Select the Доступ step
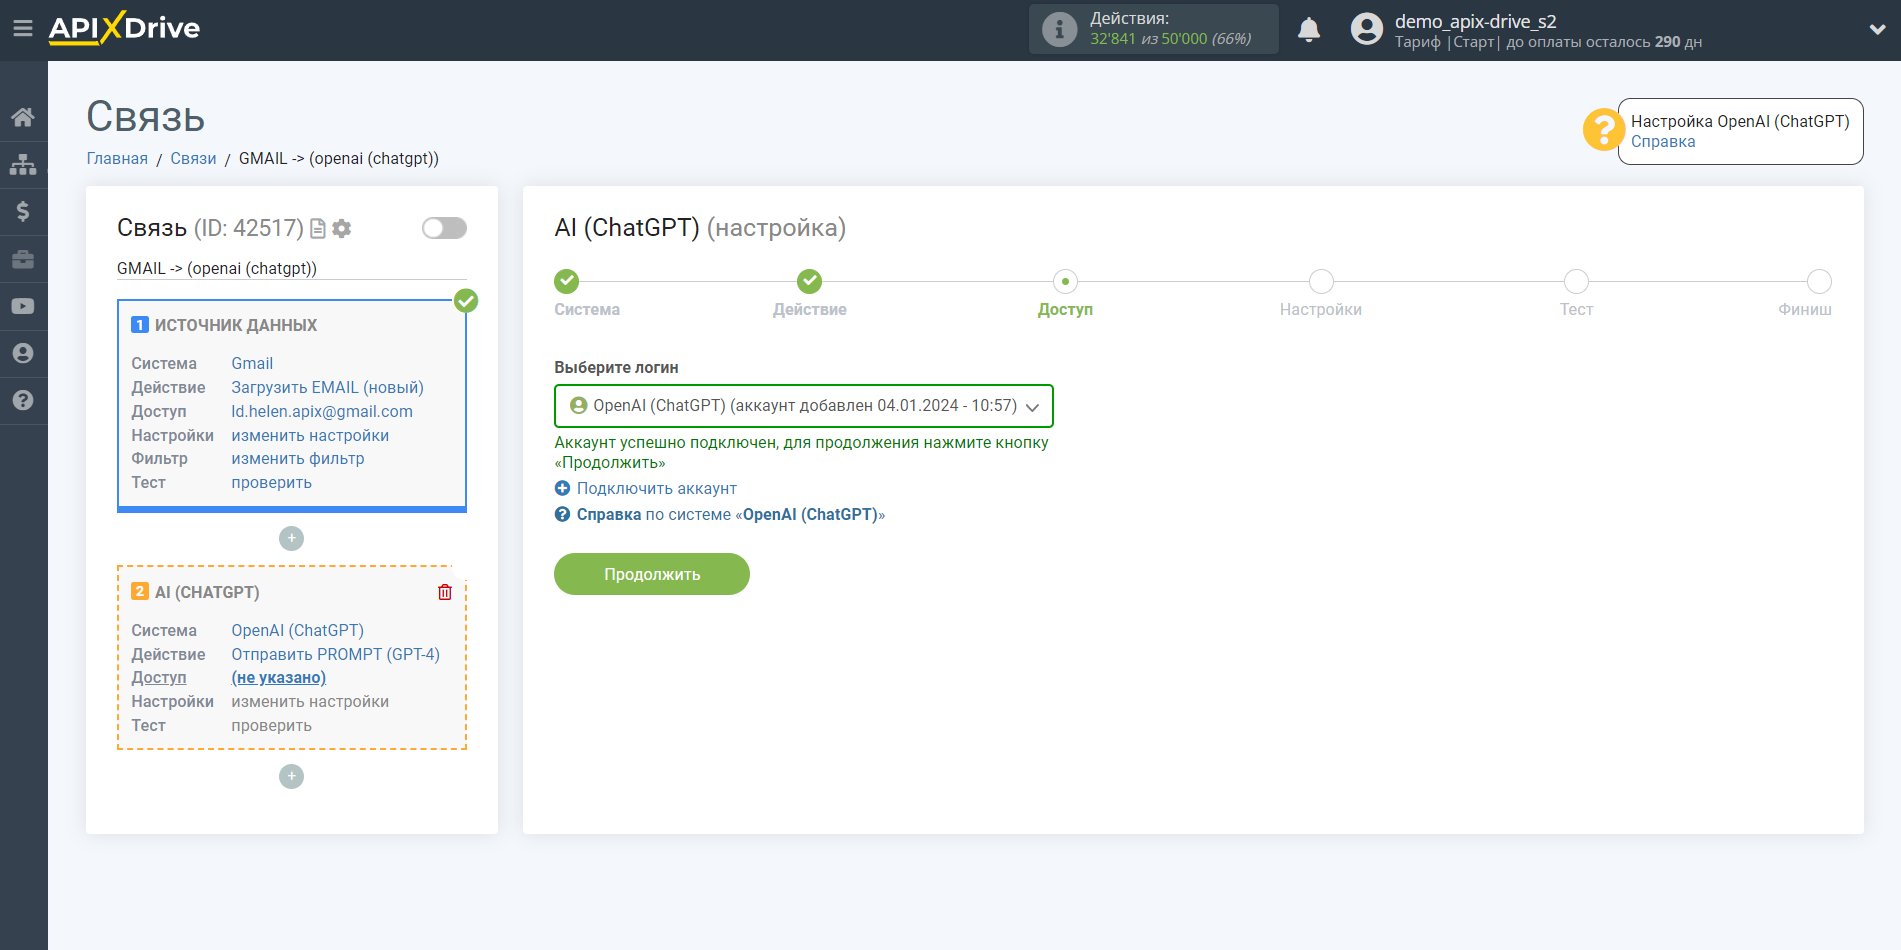The height and width of the screenshot is (950, 1901). [x=1065, y=281]
